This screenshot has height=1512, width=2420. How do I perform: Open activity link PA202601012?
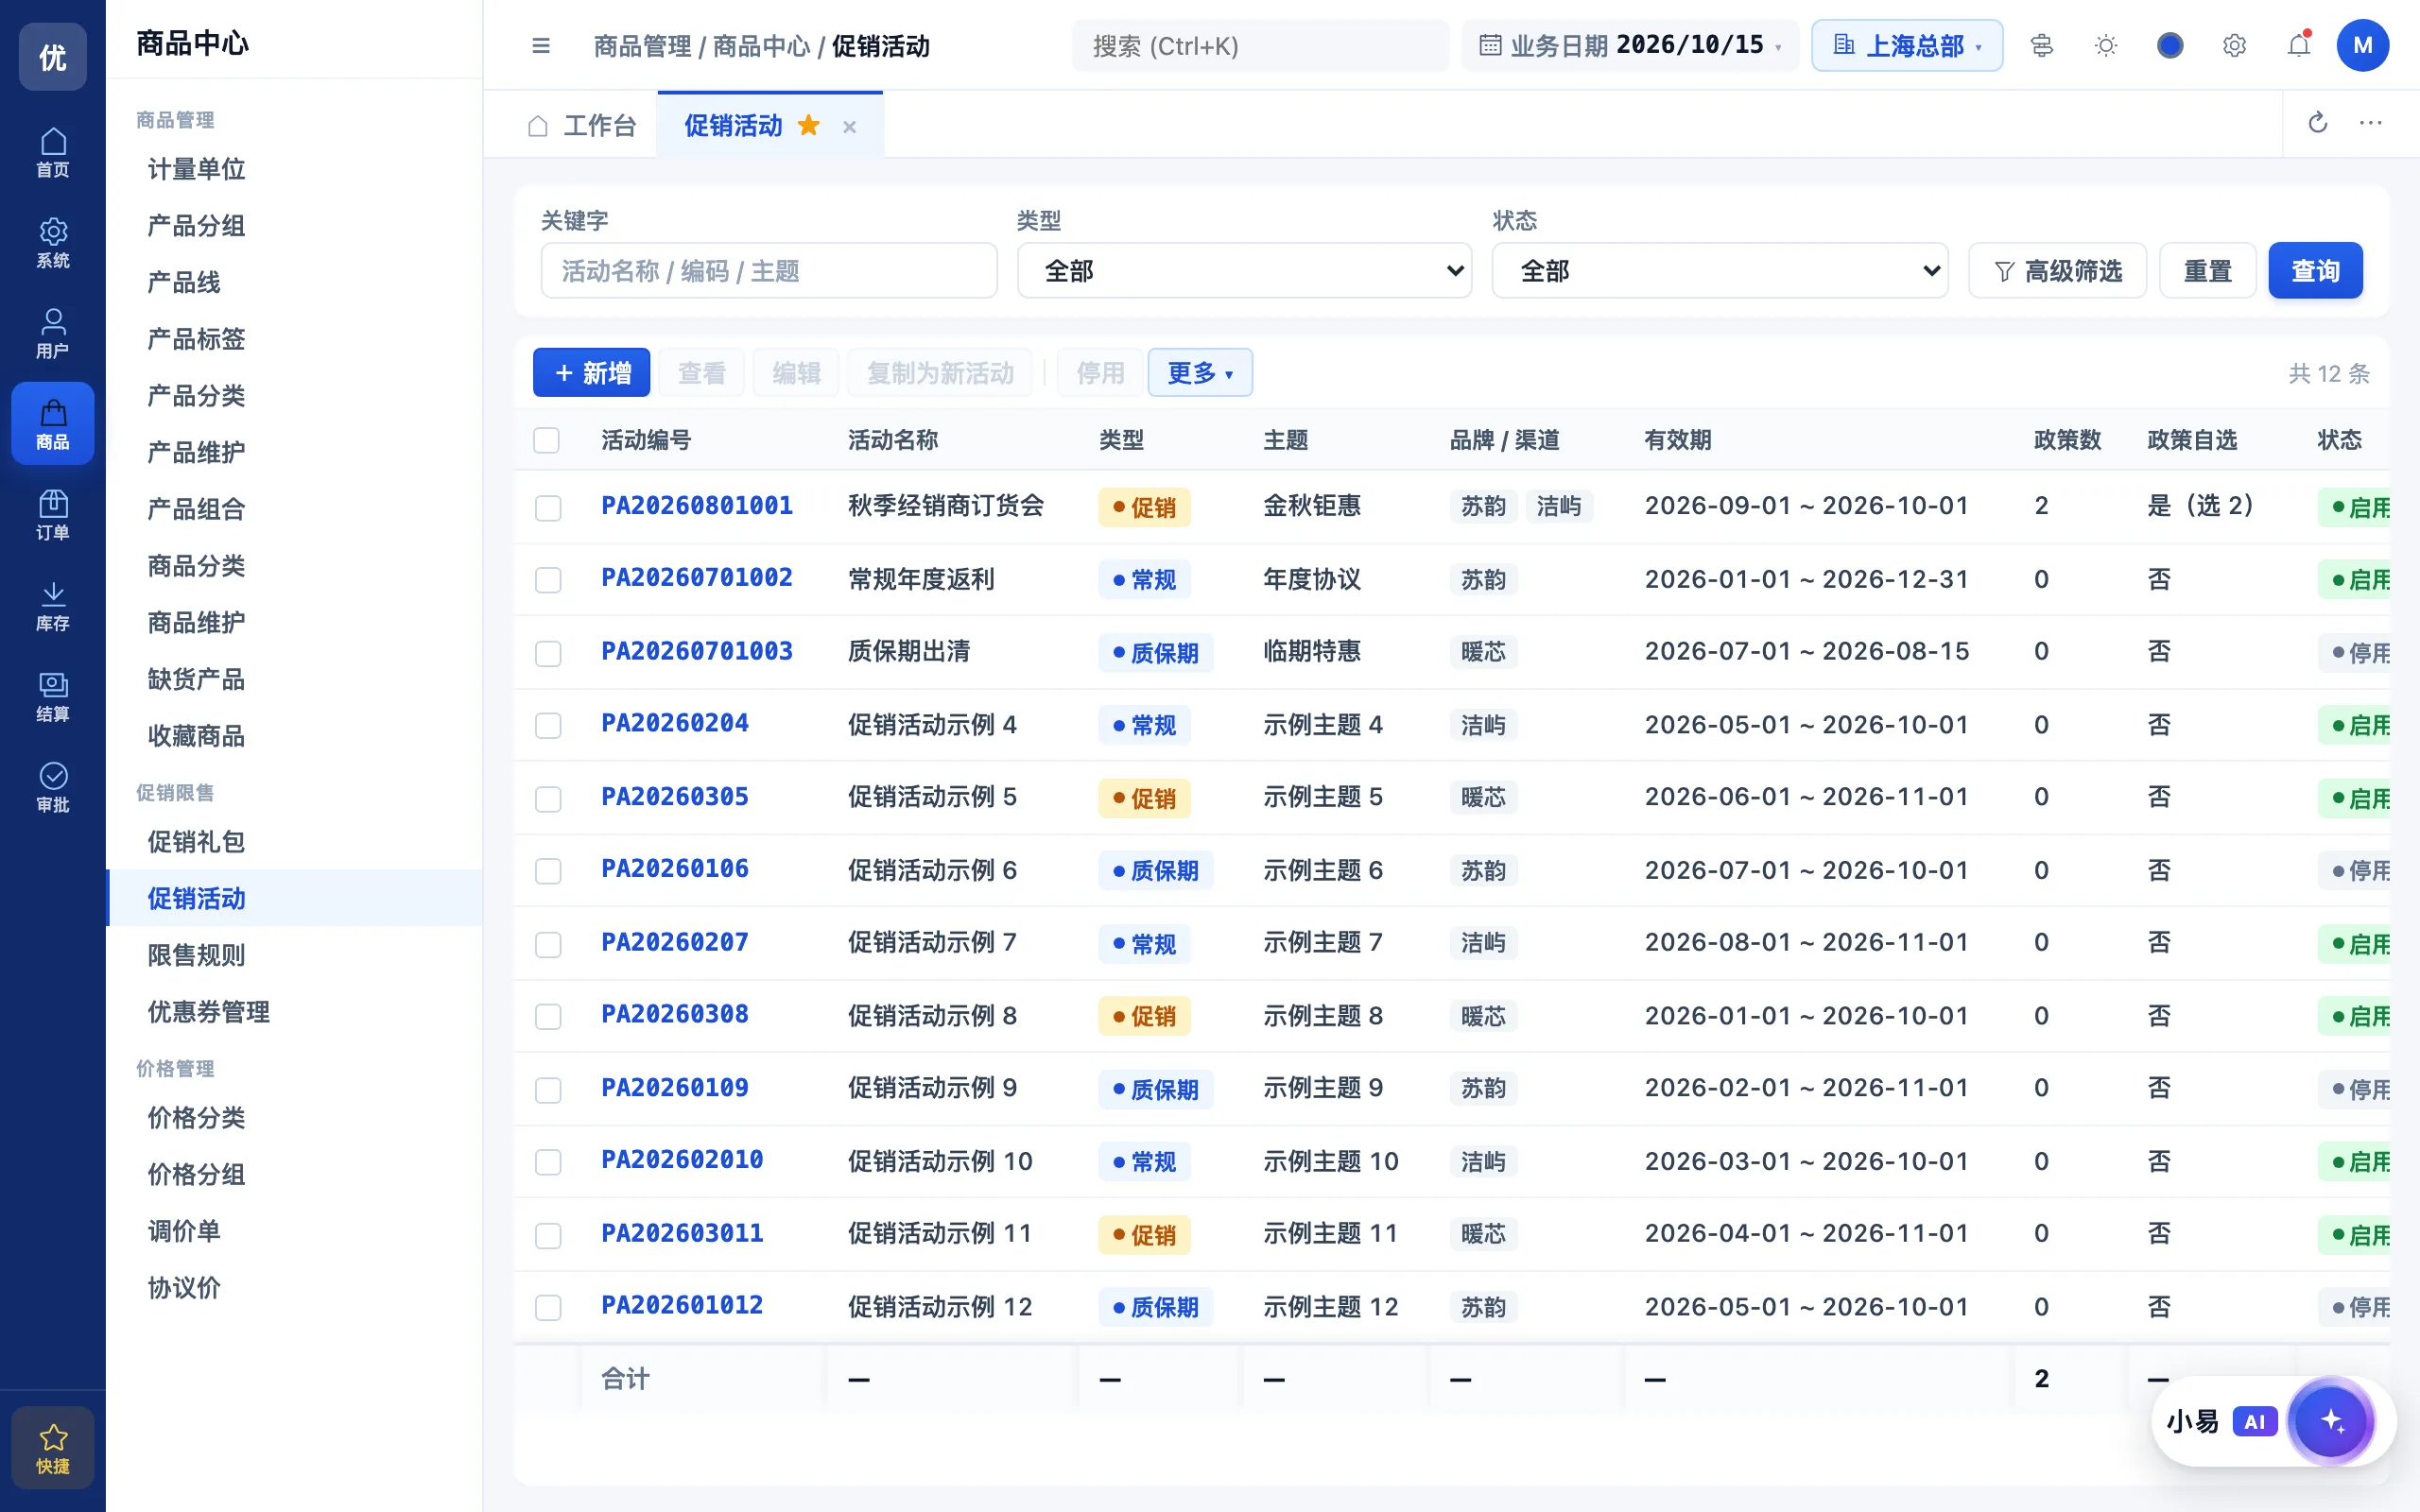(x=682, y=1305)
